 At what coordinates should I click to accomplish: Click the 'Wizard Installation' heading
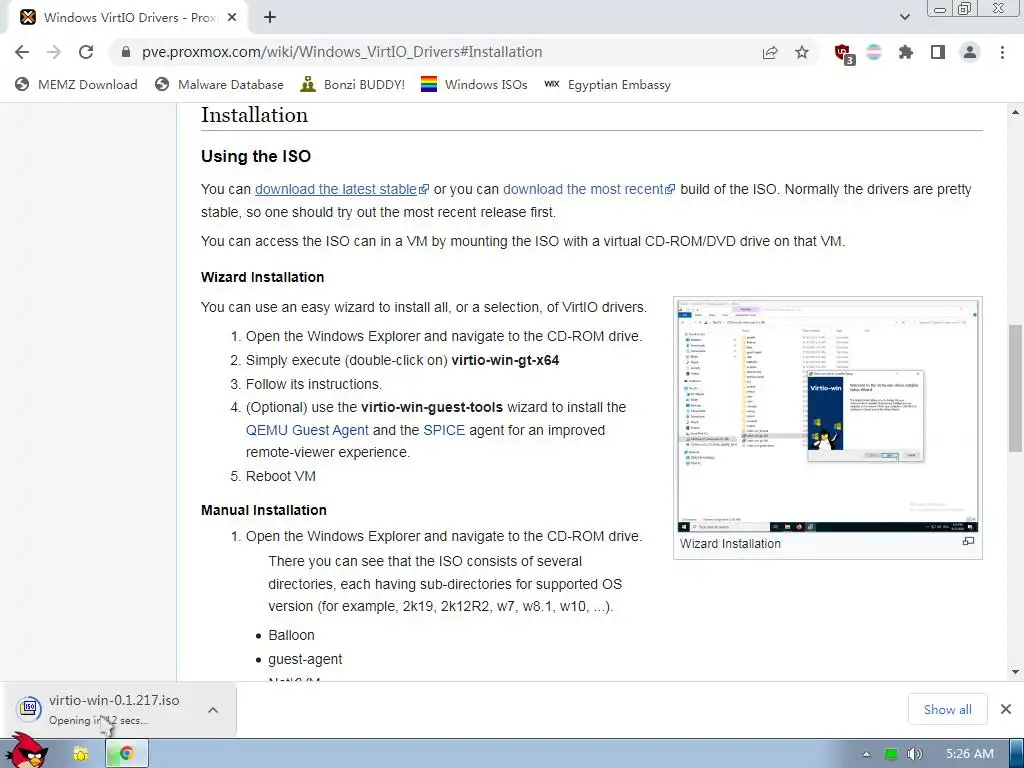point(263,277)
